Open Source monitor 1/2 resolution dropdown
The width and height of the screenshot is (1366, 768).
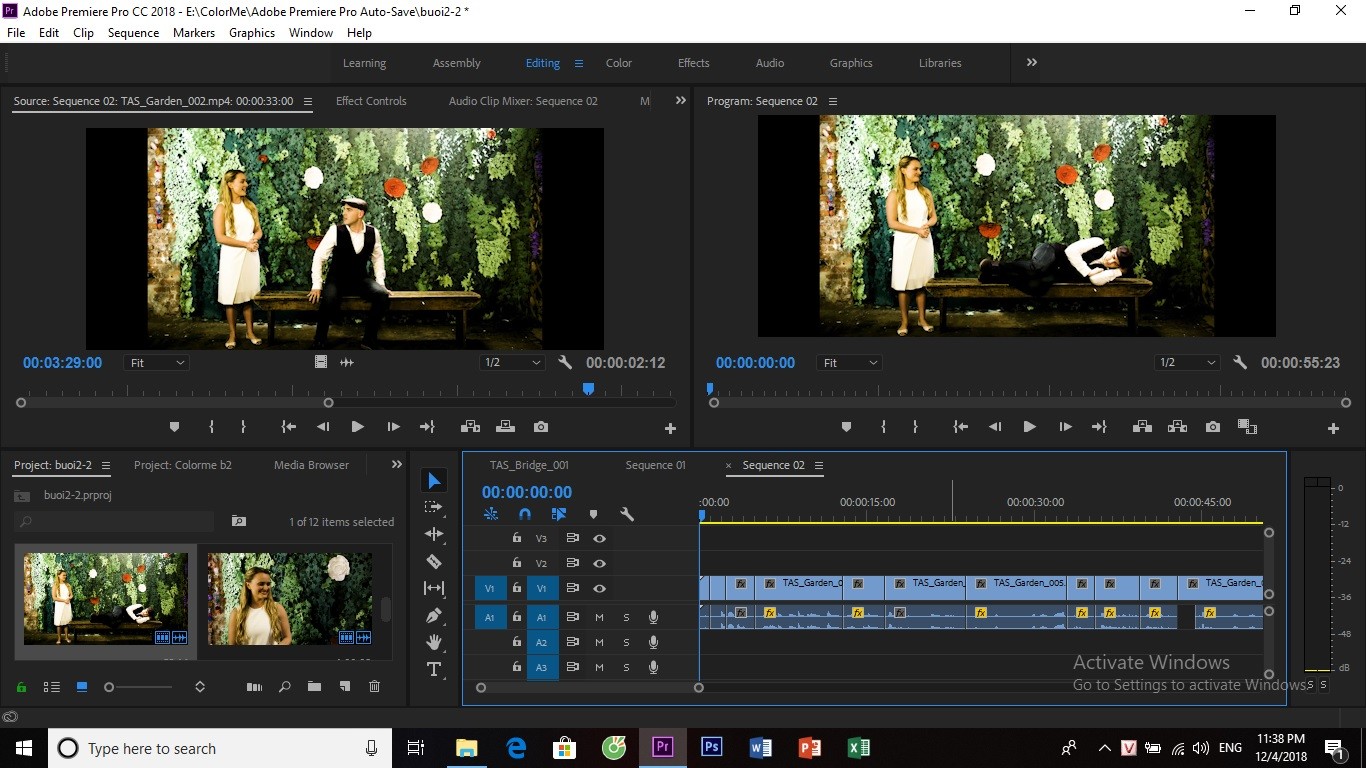tap(513, 363)
